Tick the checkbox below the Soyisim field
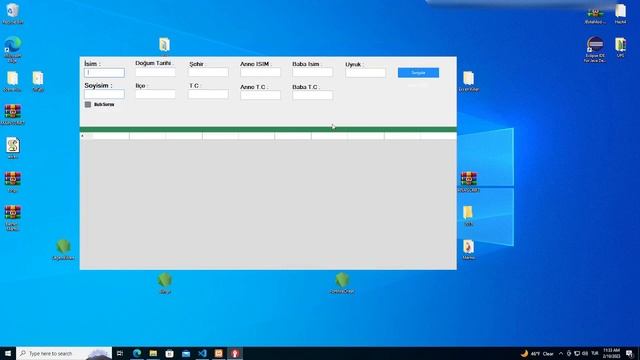Screen dimensions: 640x360 88,104
